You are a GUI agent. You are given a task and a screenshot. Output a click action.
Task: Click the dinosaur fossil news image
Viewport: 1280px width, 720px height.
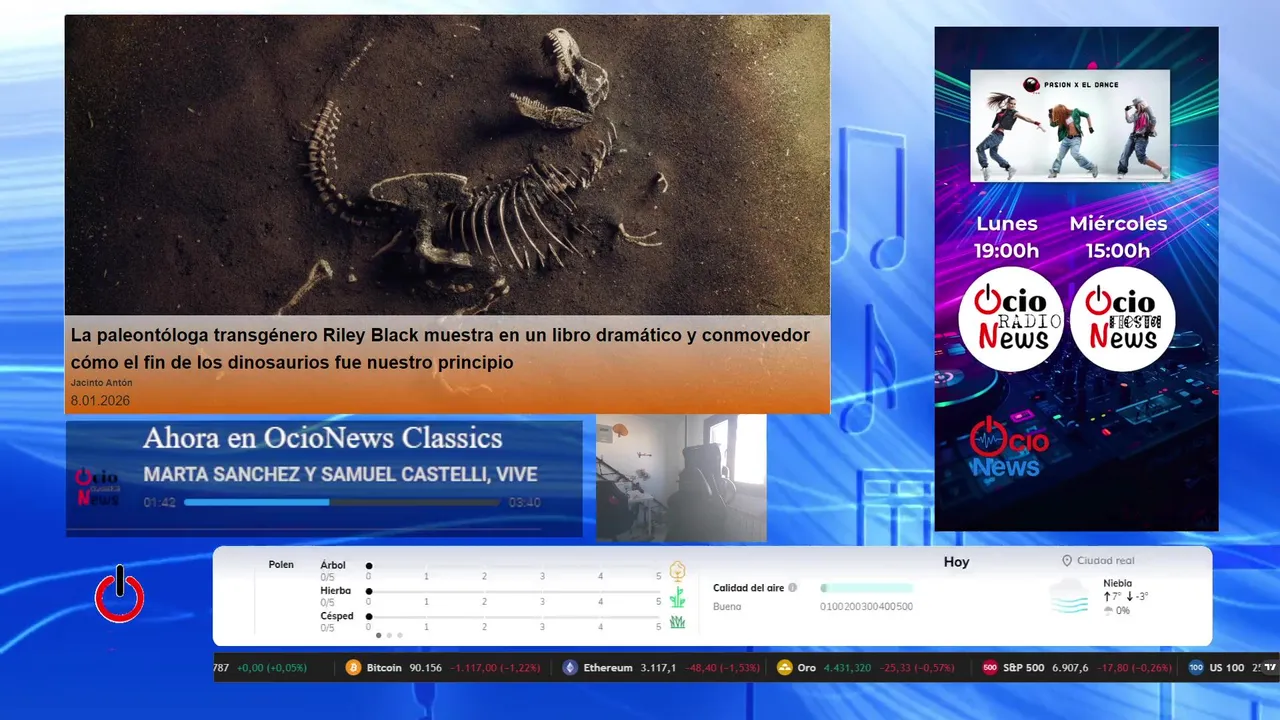click(447, 165)
